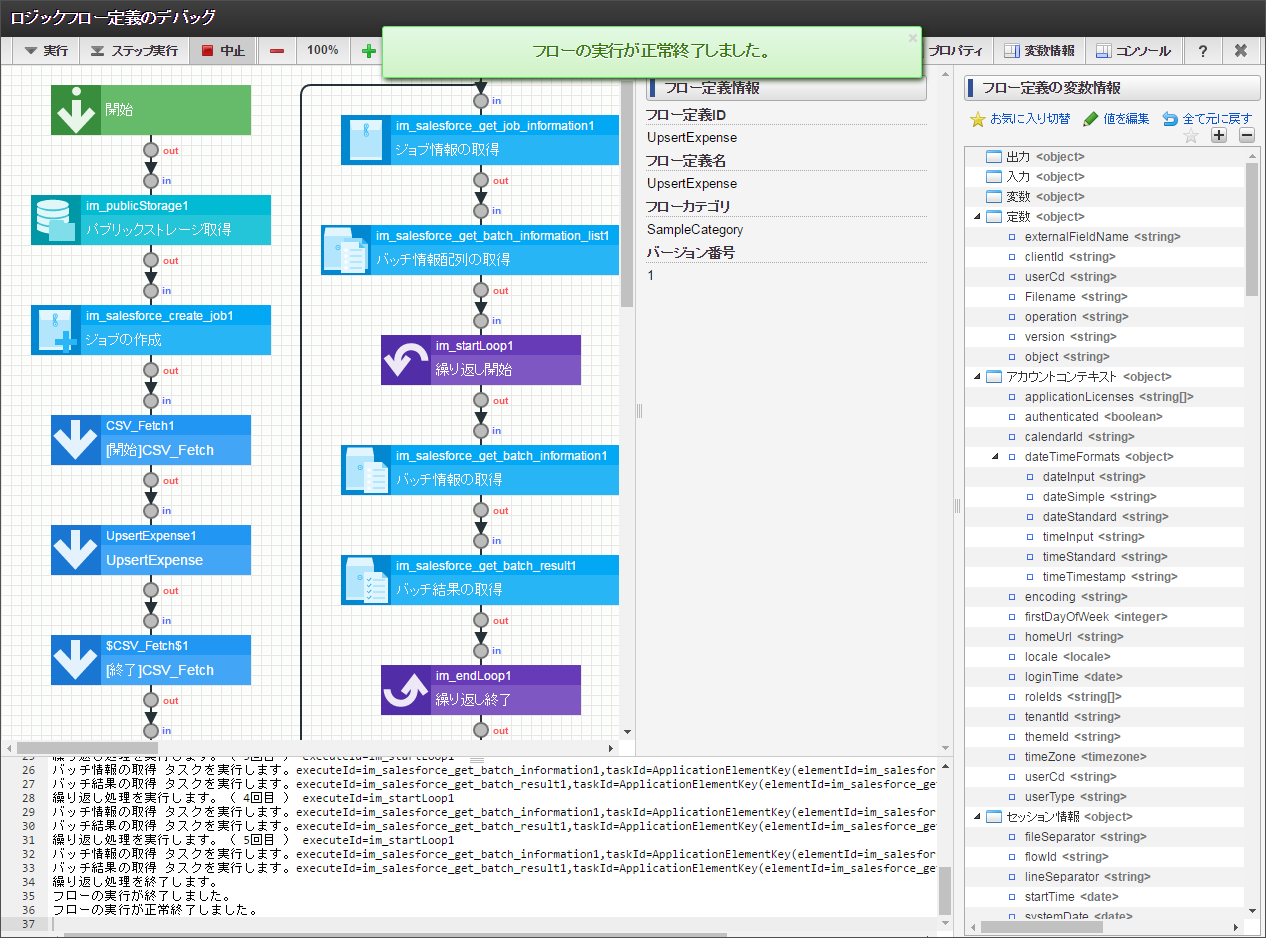Image resolution: width=1266 pixels, height=938 pixels.
Task: Collapse the セッション情報 object node
Action: tap(977, 817)
